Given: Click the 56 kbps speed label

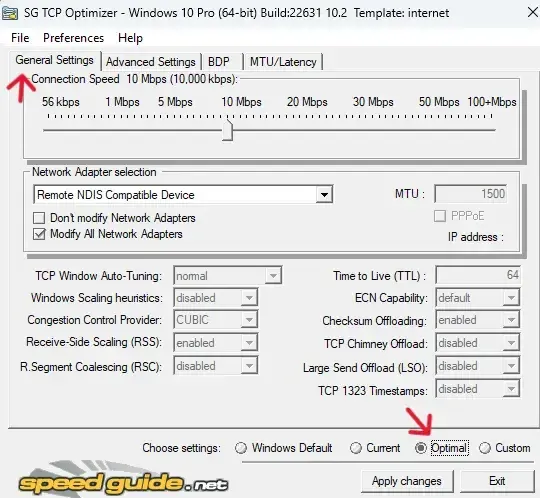Looking at the screenshot, I should point(61,102).
